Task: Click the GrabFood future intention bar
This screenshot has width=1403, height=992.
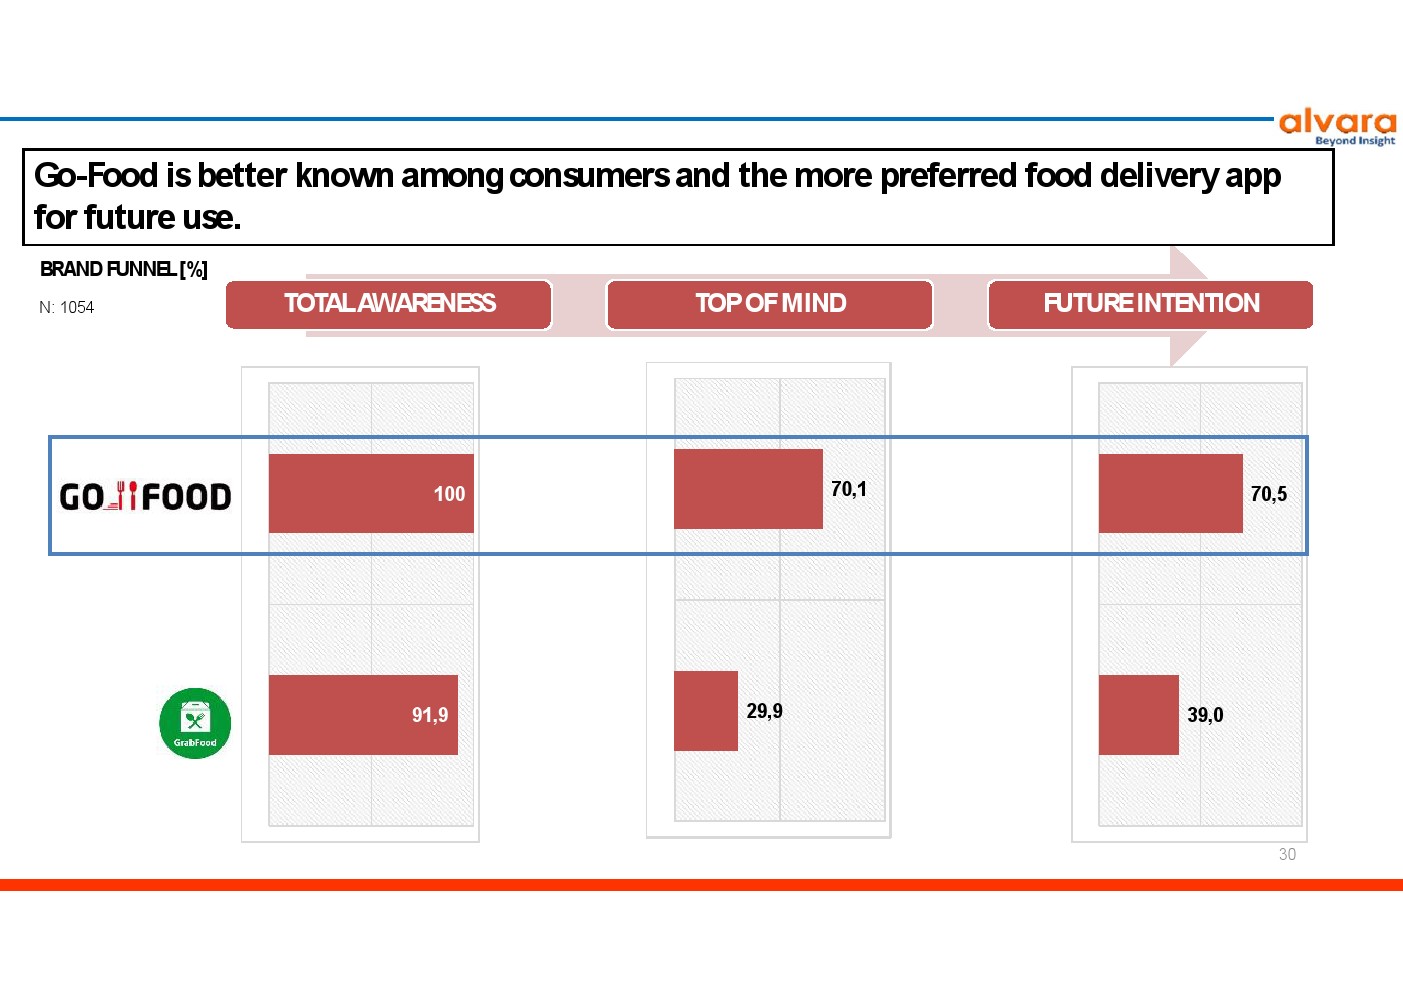Action: tap(1138, 715)
